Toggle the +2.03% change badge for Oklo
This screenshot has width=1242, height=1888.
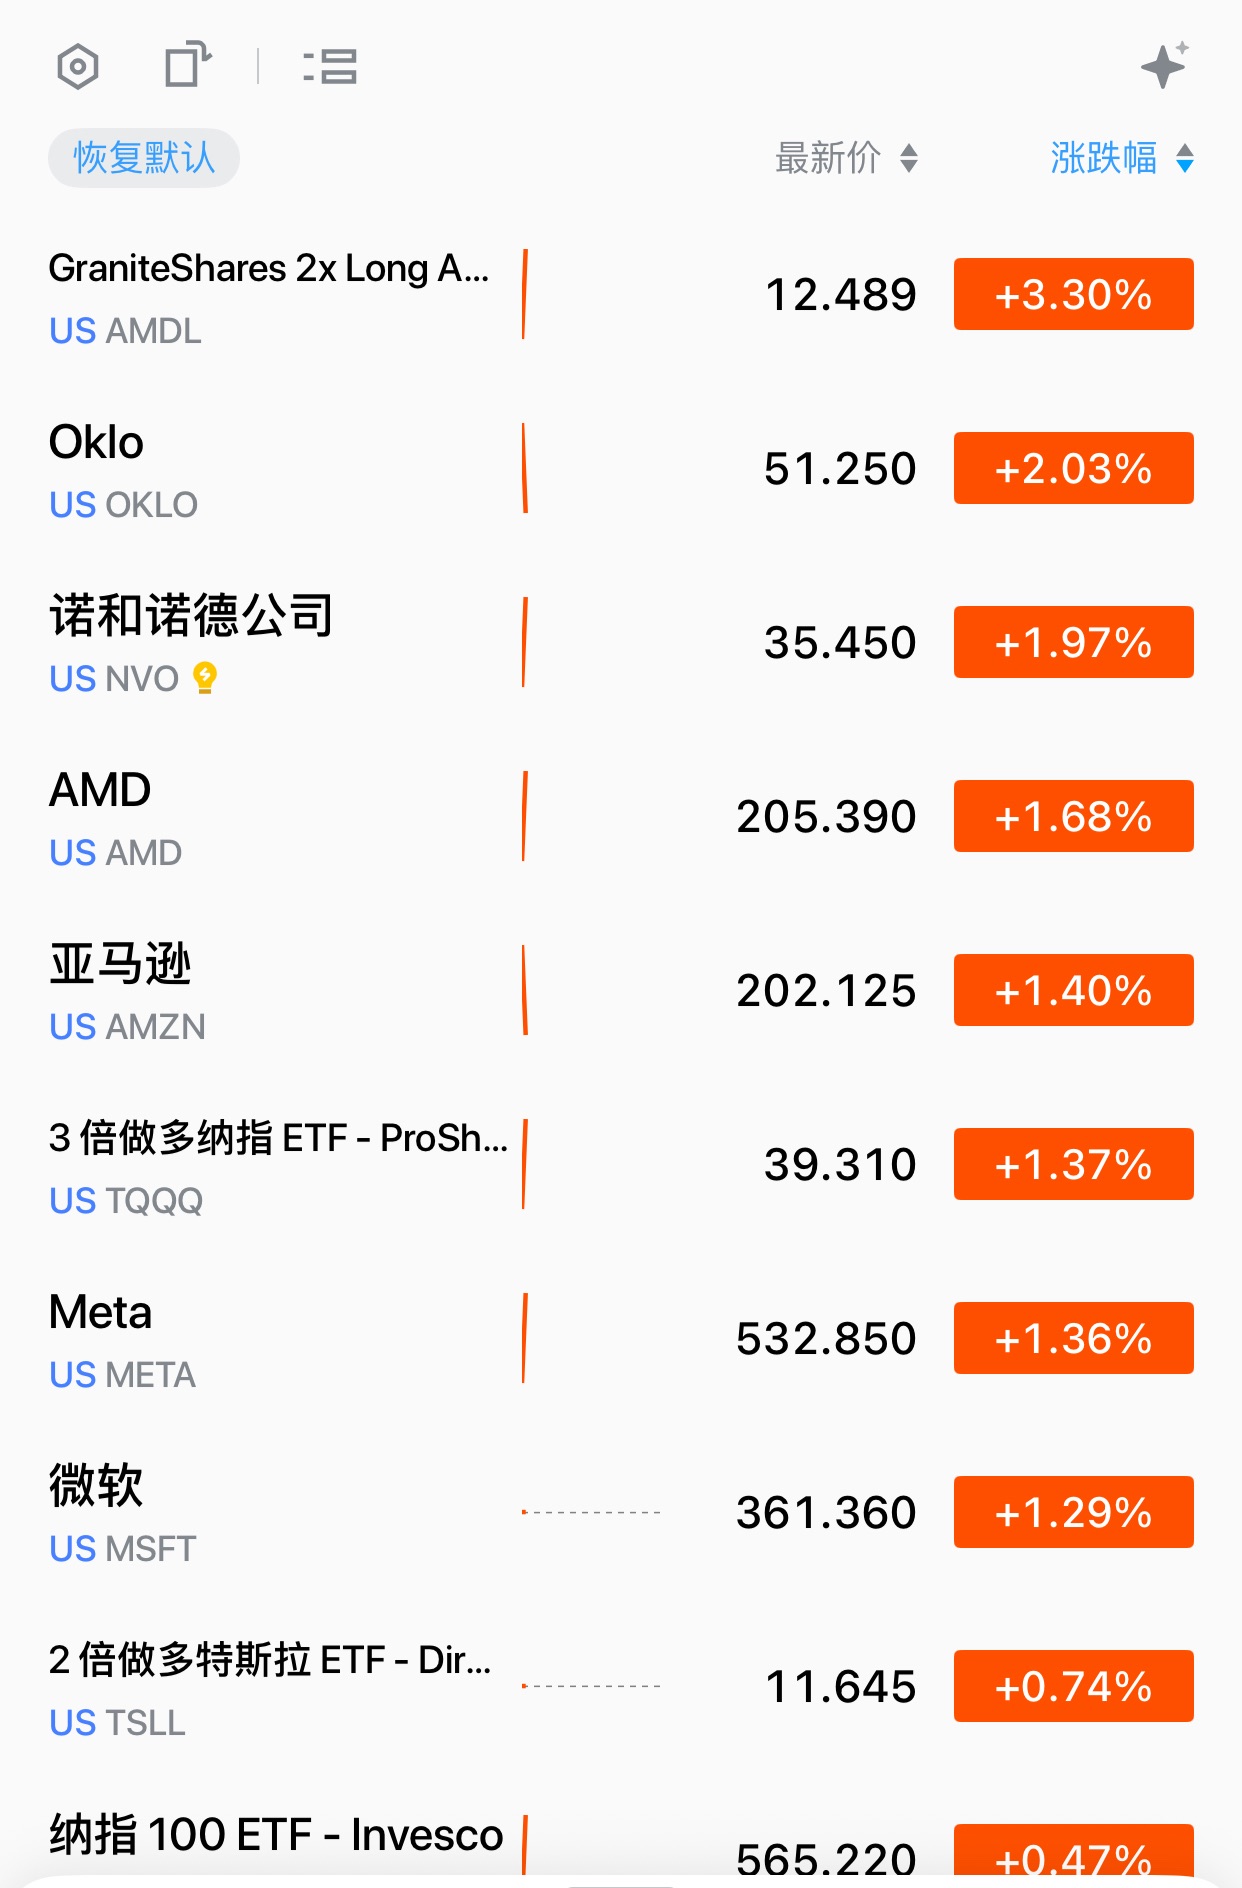[x=1073, y=469]
